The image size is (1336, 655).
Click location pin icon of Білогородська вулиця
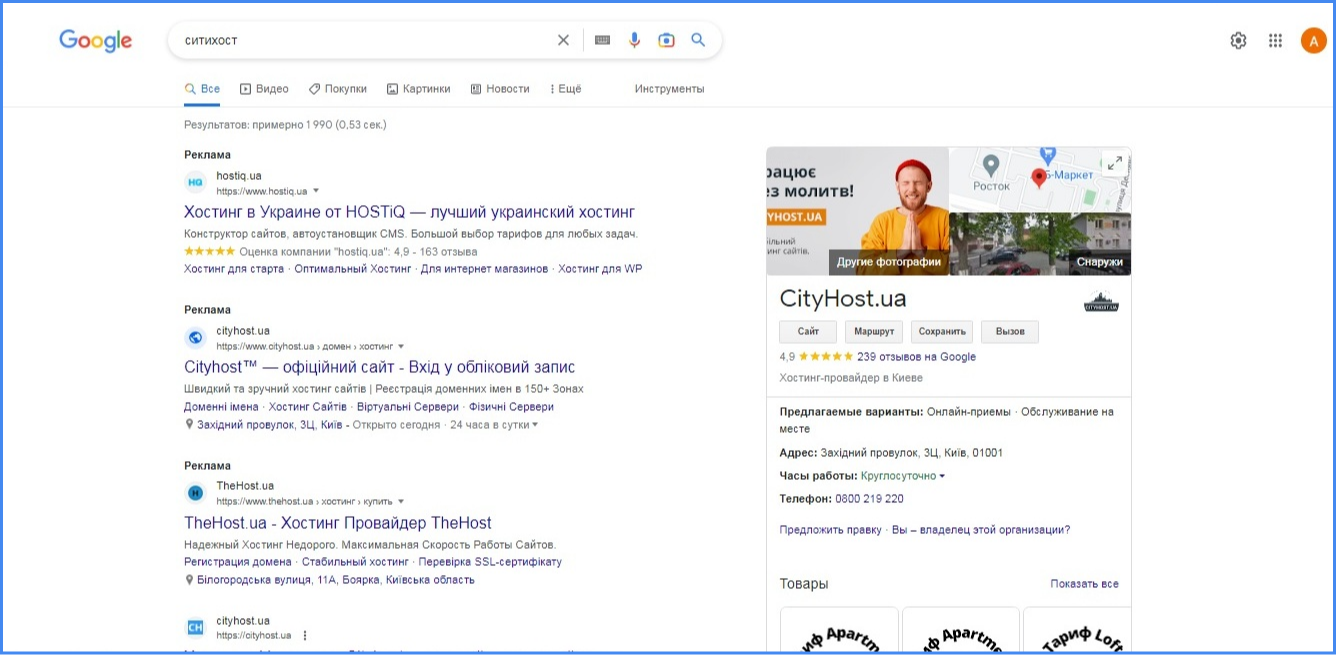[189, 580]
